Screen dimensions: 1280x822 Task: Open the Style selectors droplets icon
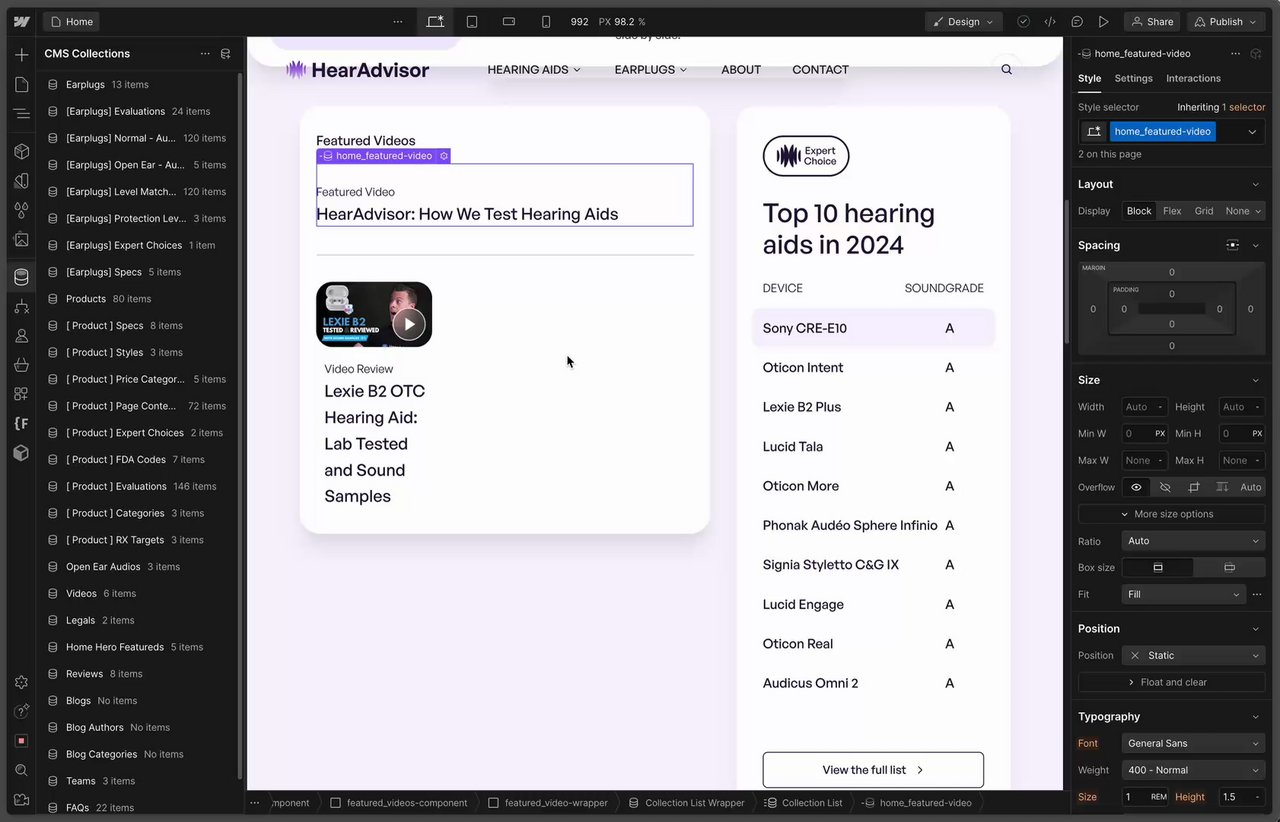pos(21,210)
